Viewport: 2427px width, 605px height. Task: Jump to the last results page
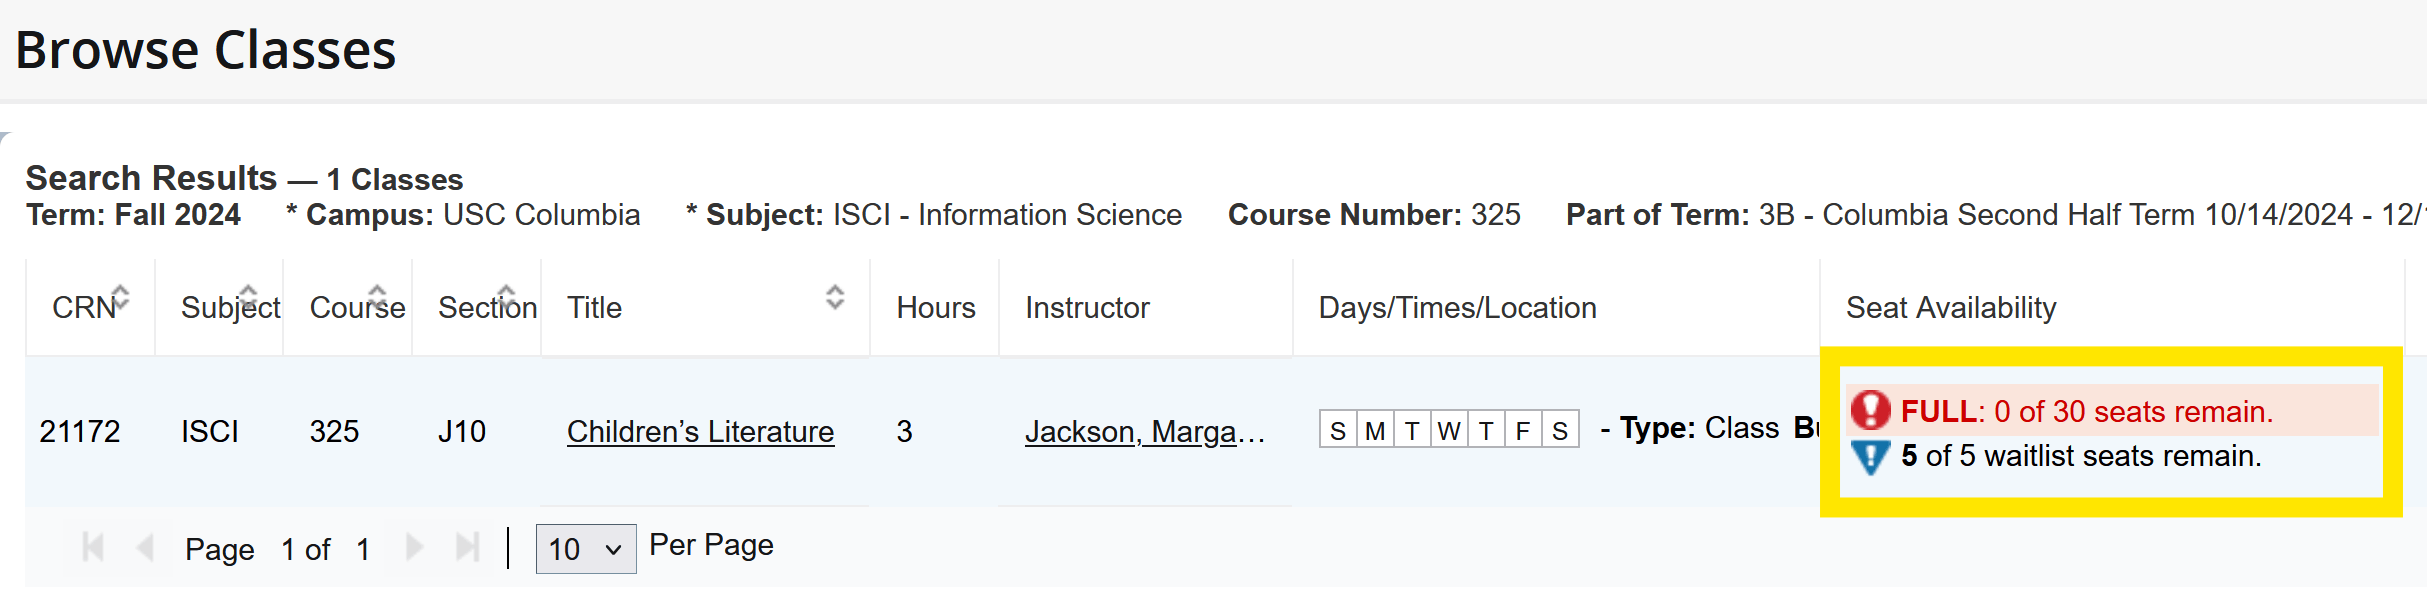click(467, 547)
